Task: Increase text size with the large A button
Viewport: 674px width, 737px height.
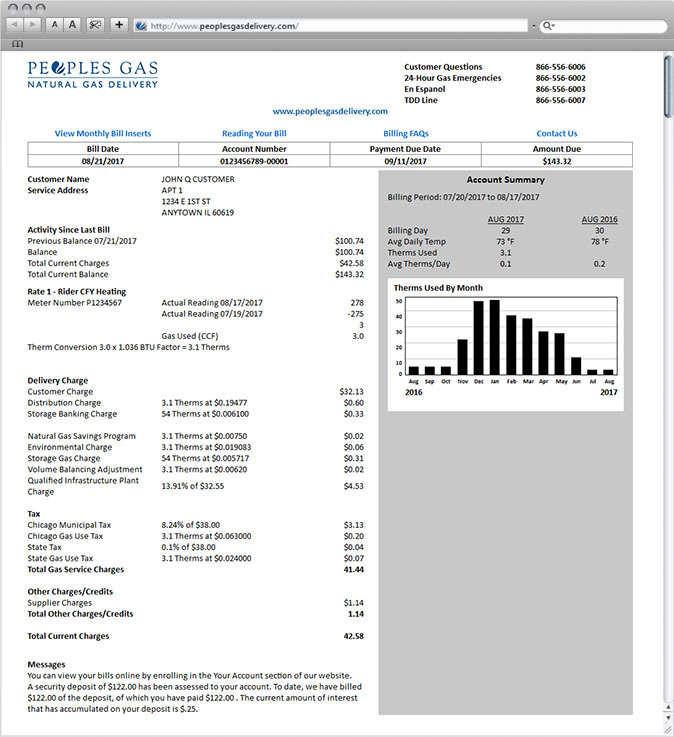Action: pyautogui.click(x=72, y=24)
